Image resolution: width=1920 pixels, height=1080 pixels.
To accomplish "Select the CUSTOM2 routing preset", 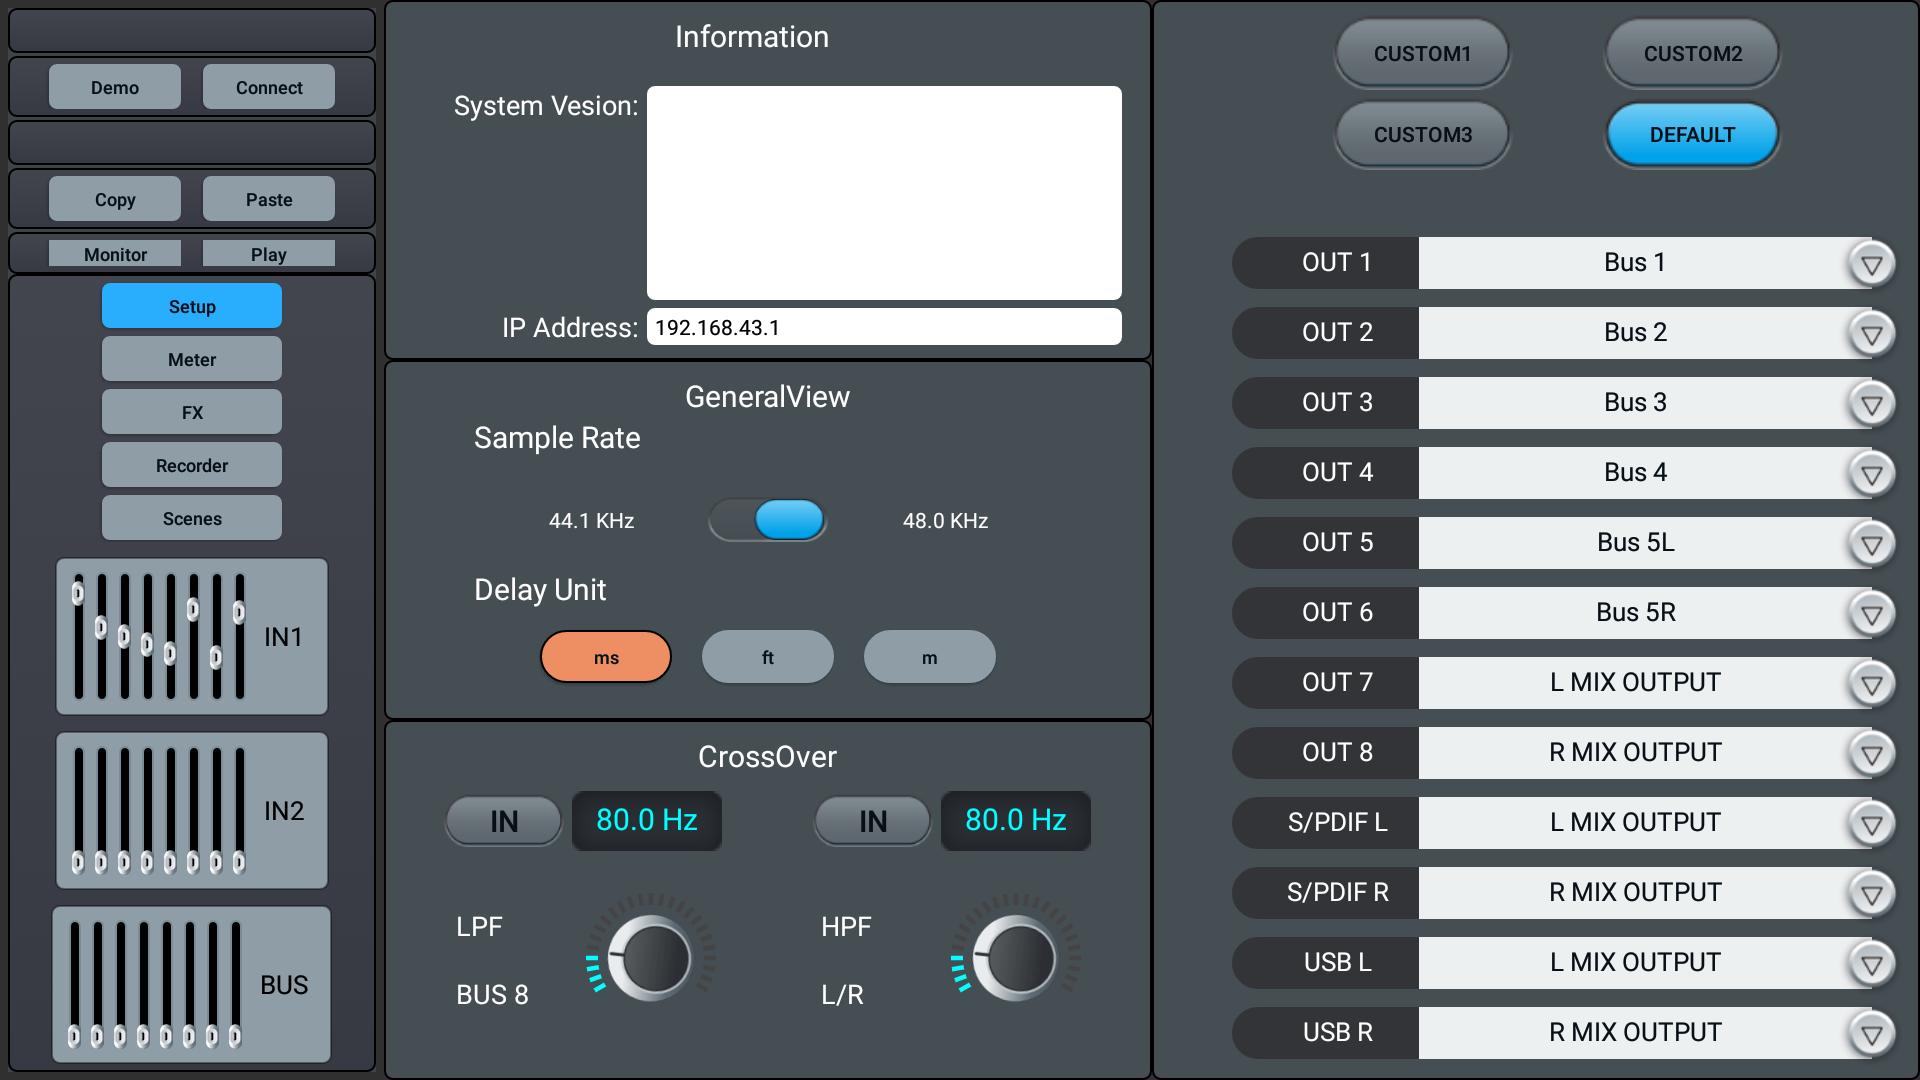I will [1692, 54].
